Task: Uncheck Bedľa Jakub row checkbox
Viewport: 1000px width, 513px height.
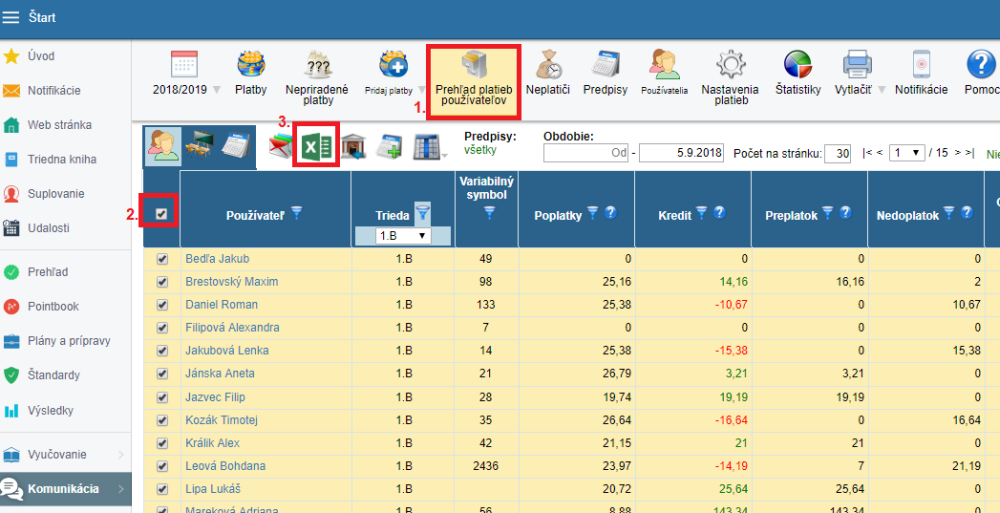Action: click(x=162, y=259)
